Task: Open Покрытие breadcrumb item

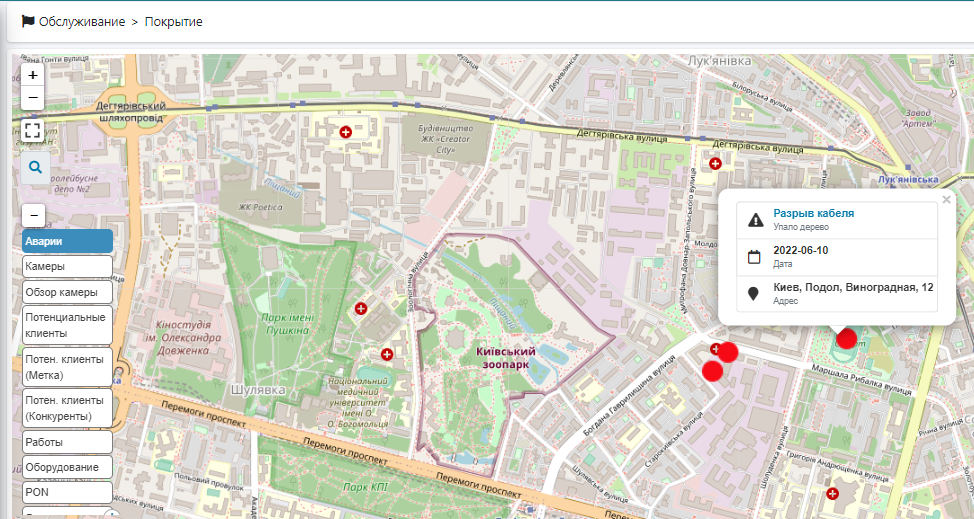Action: [173, 21]
